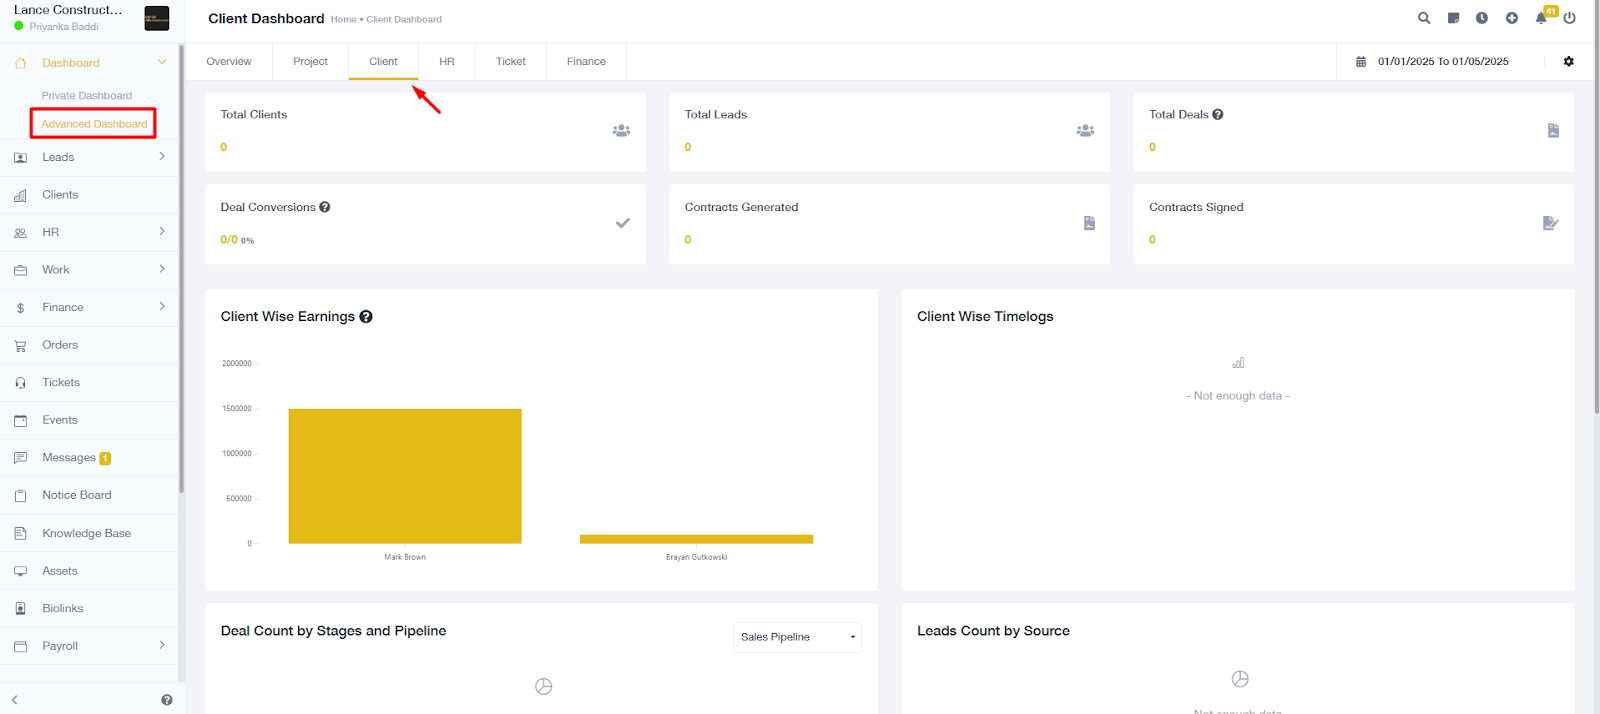Expand the Finance sidebar menu chevron
The width and height of the screenshot is (1600, 714).
[x=162, y=307]
